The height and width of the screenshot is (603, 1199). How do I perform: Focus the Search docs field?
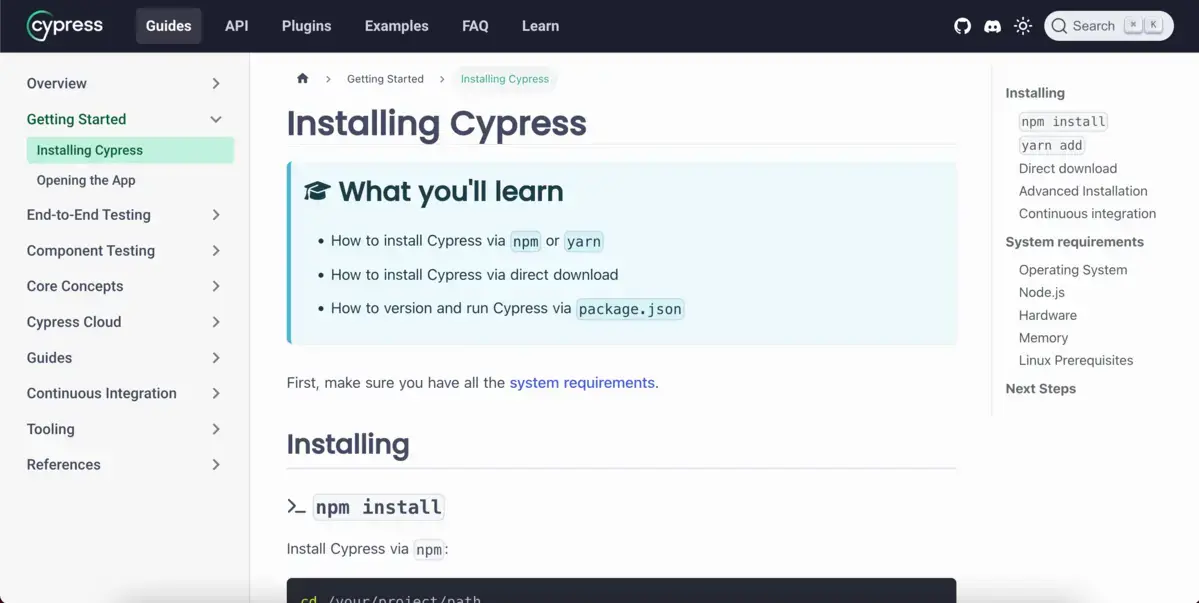pyautogui.click(x=1109, y=26)
